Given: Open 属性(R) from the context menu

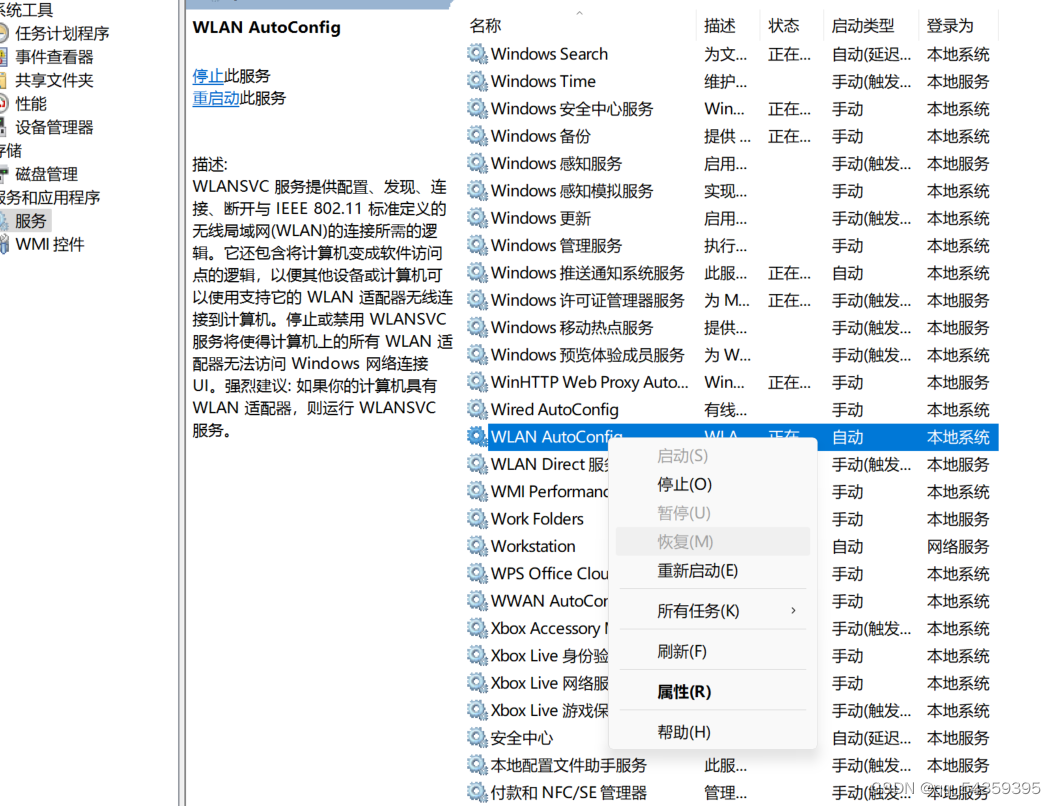Looking at the screenshot, I should 713,692.
